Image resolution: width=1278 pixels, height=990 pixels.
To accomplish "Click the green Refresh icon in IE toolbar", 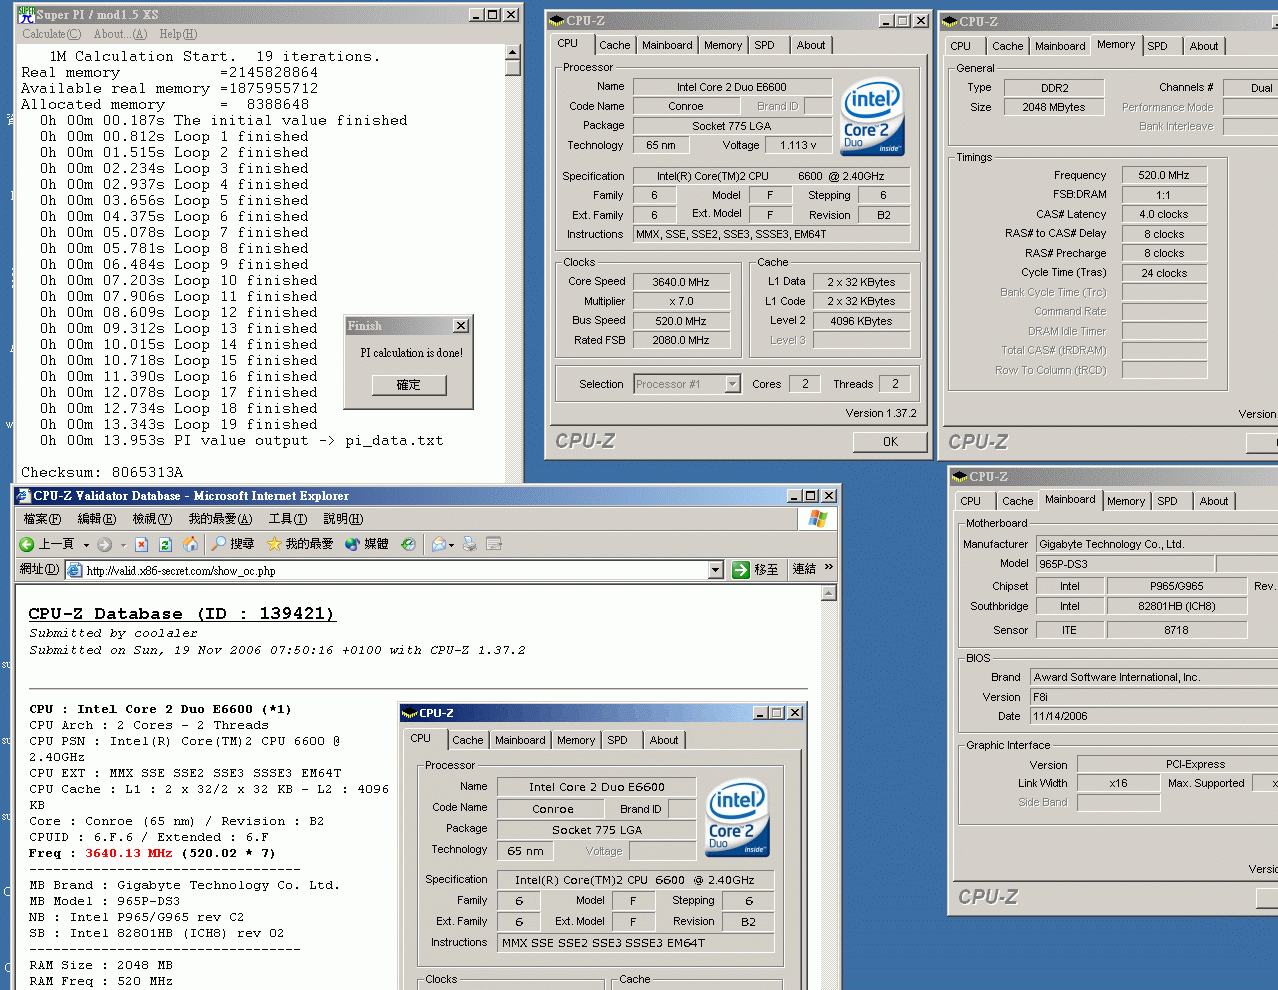I will (165, 544).
